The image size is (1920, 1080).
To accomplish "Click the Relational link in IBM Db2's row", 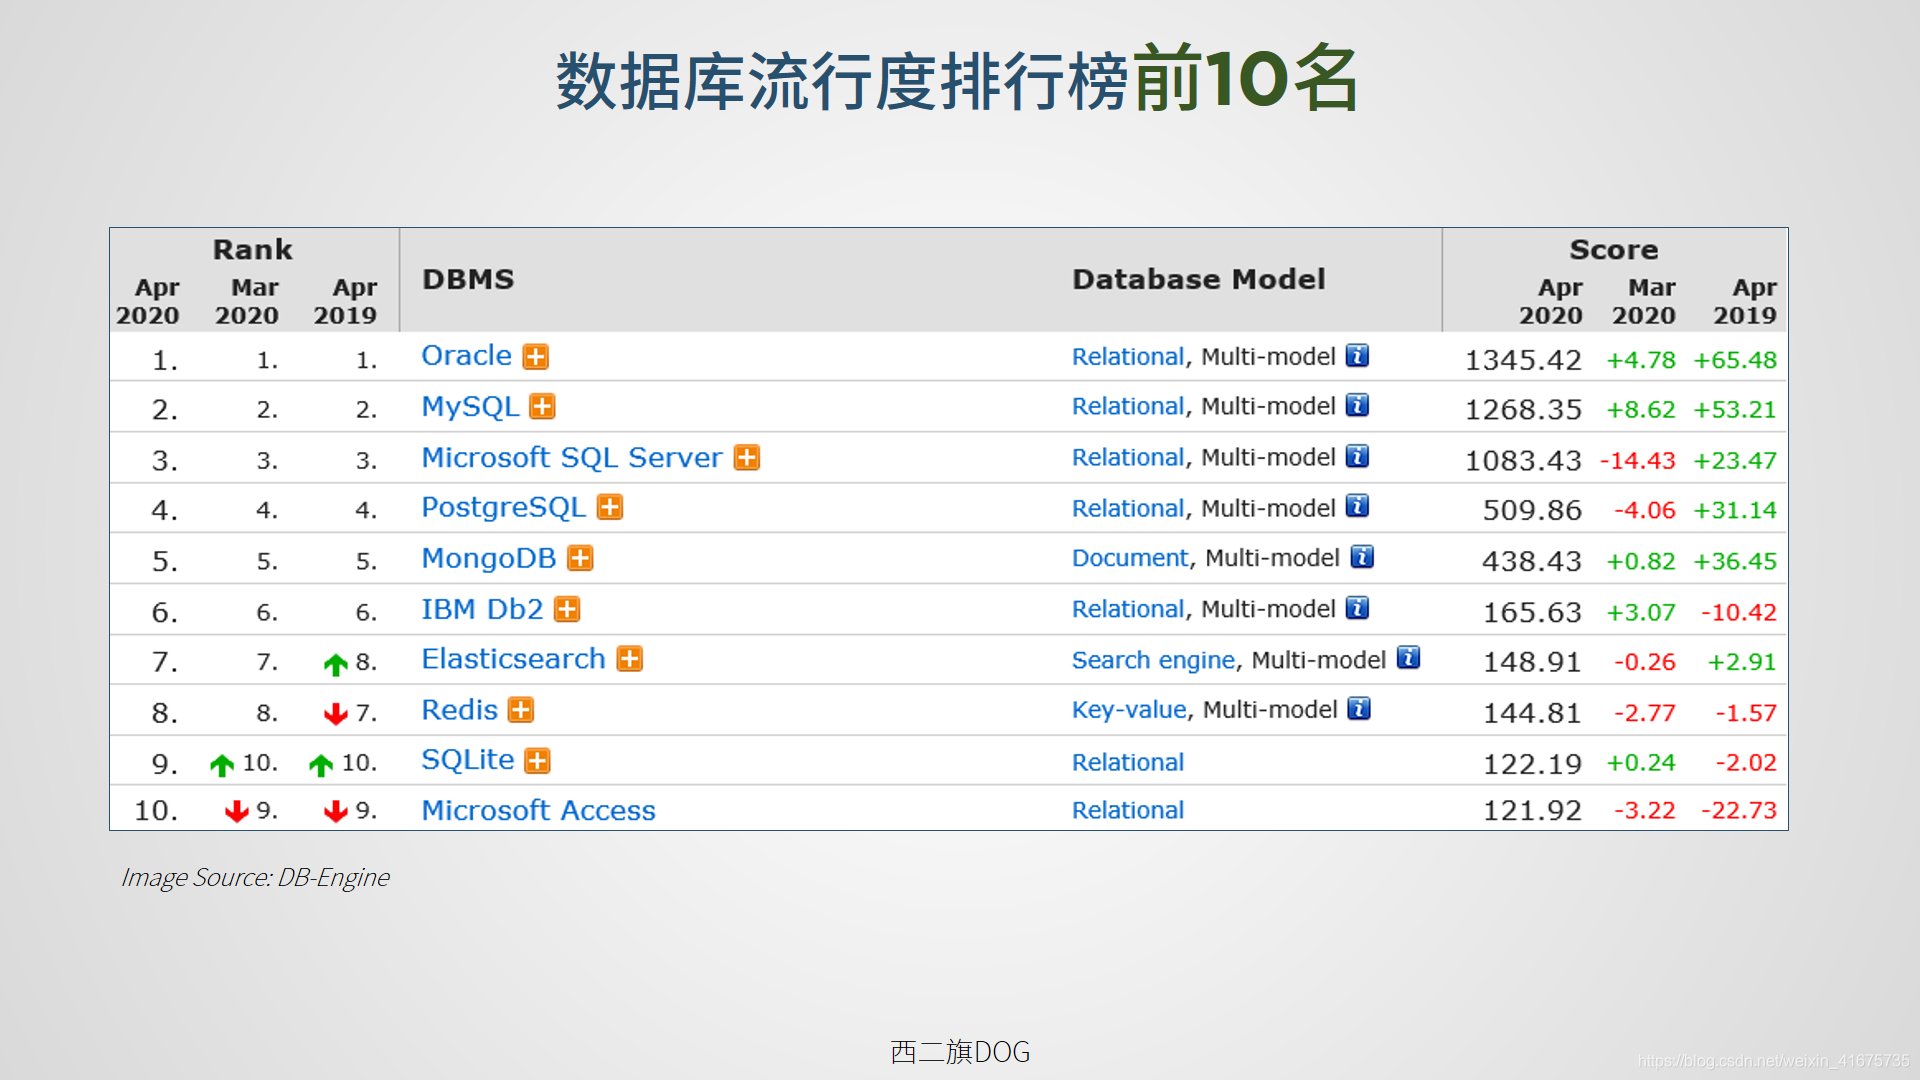I will click(1128, 610).
